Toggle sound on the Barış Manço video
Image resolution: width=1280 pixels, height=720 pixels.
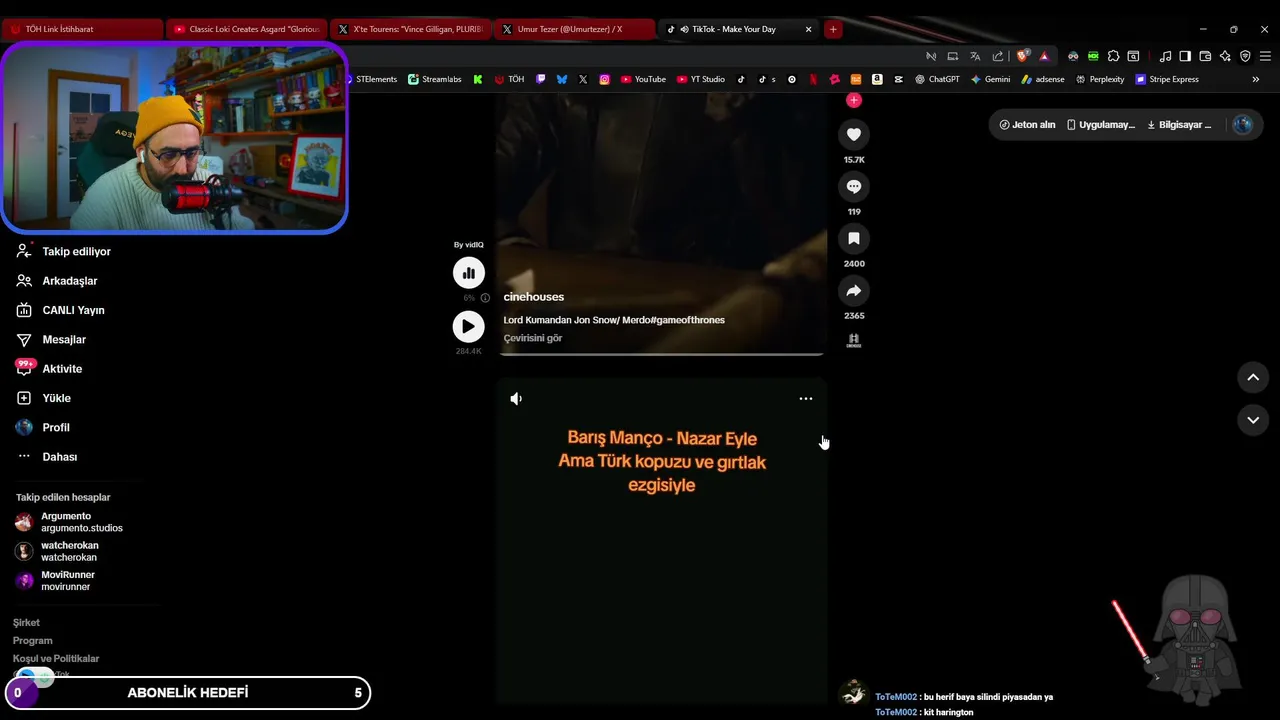[x=516, y=399]
